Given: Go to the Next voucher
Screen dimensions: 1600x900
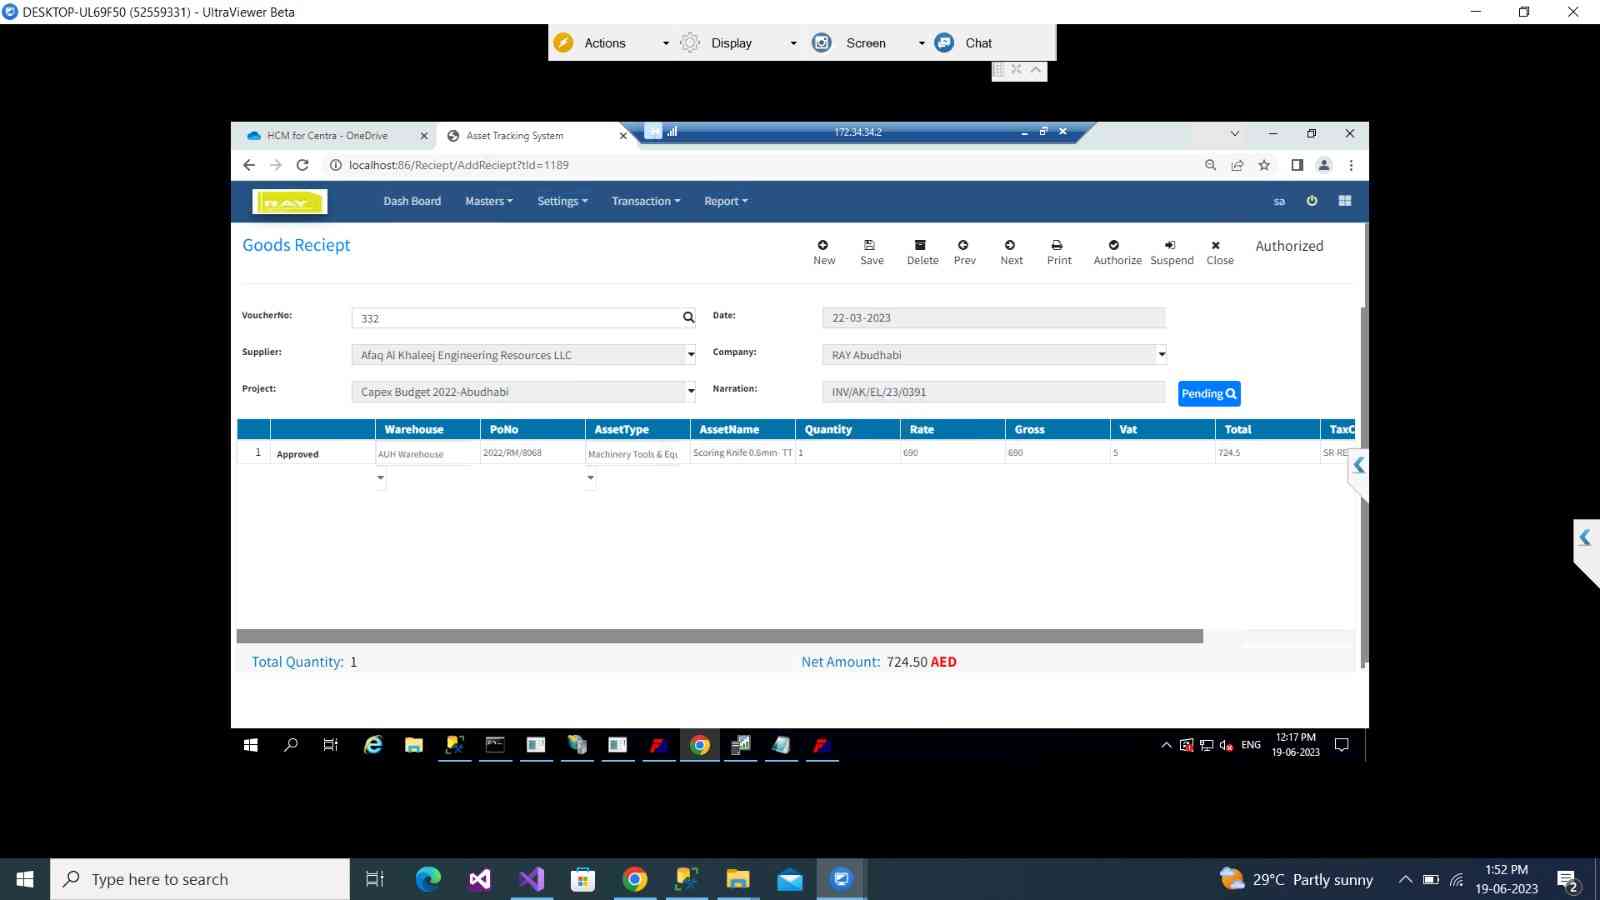Looking at the screenshot, I should point(1010,246).
